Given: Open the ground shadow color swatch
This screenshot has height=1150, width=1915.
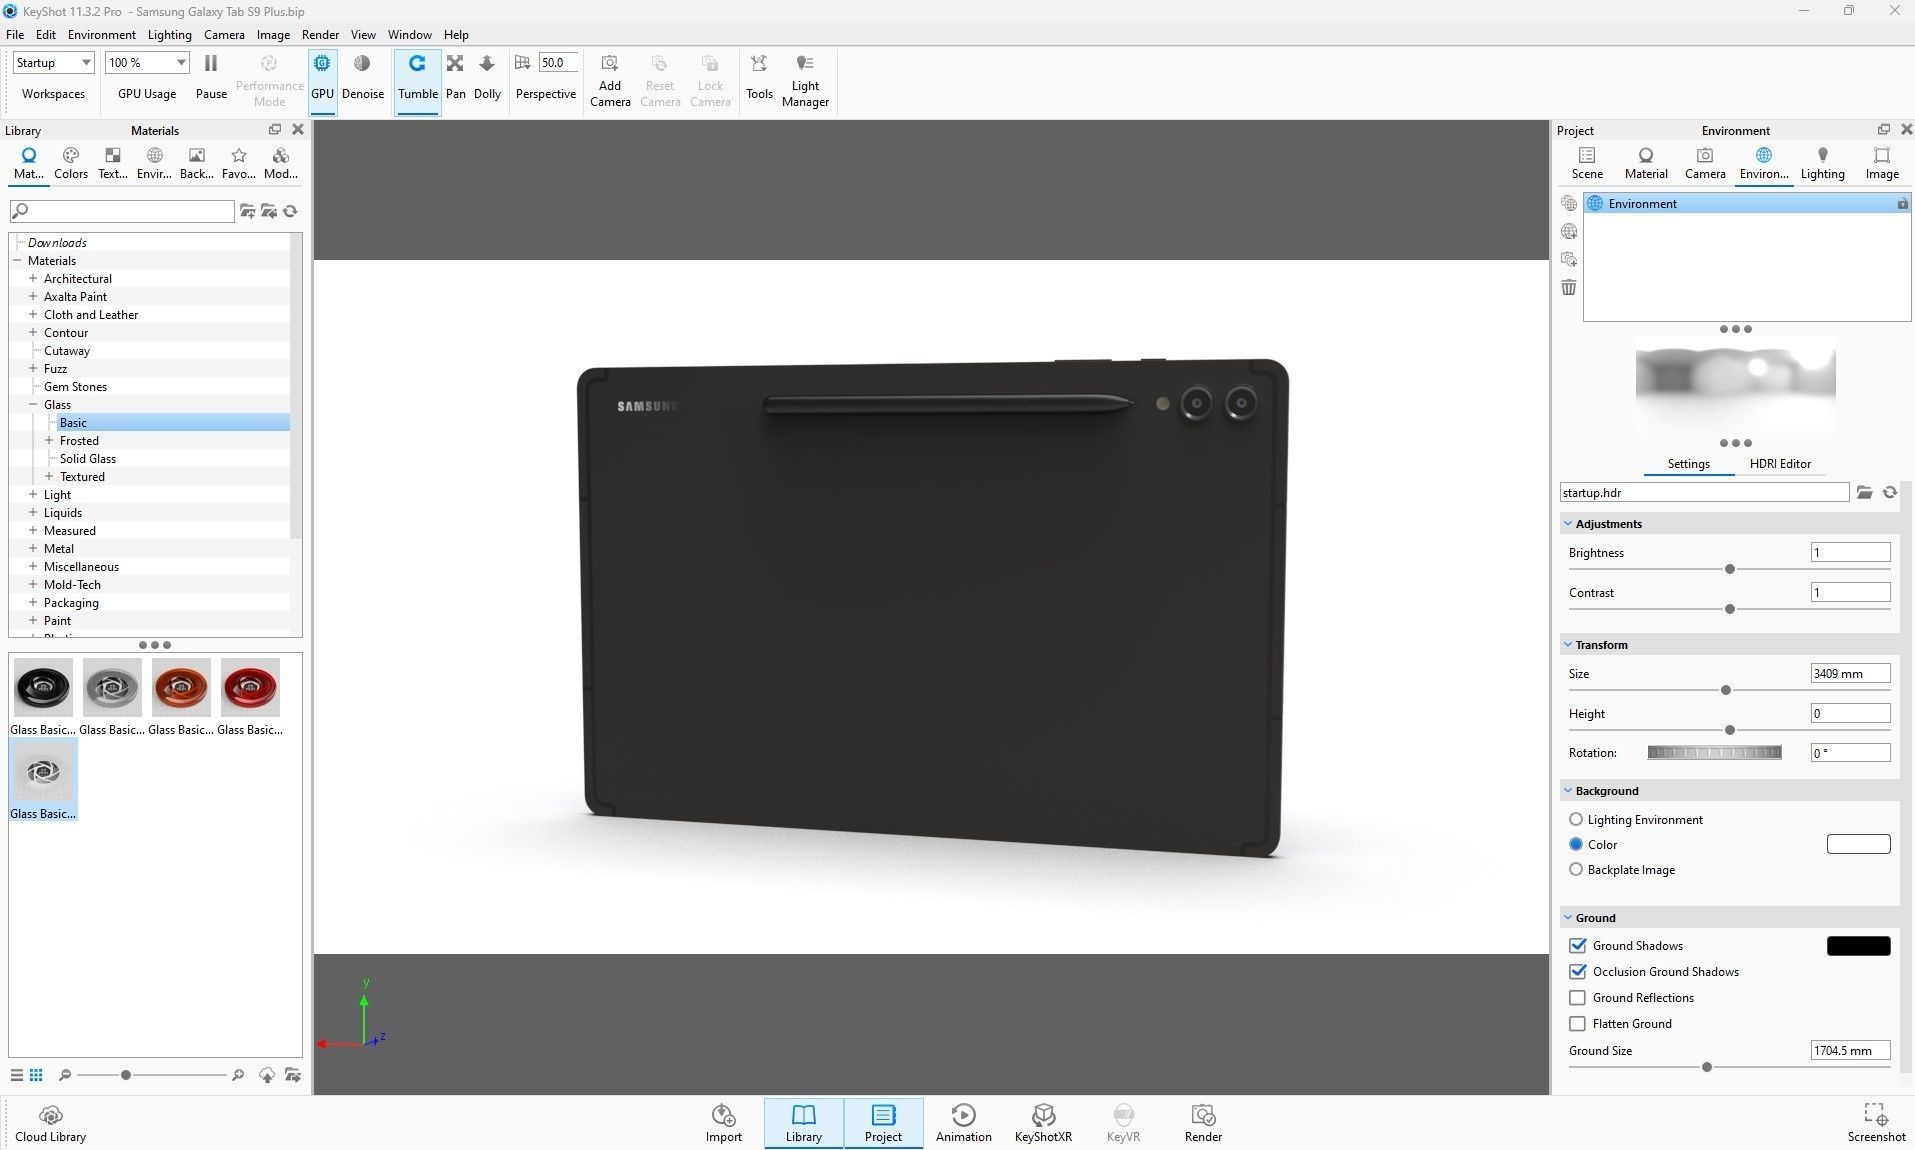Looking at the screenshot, I should 1858,946.
